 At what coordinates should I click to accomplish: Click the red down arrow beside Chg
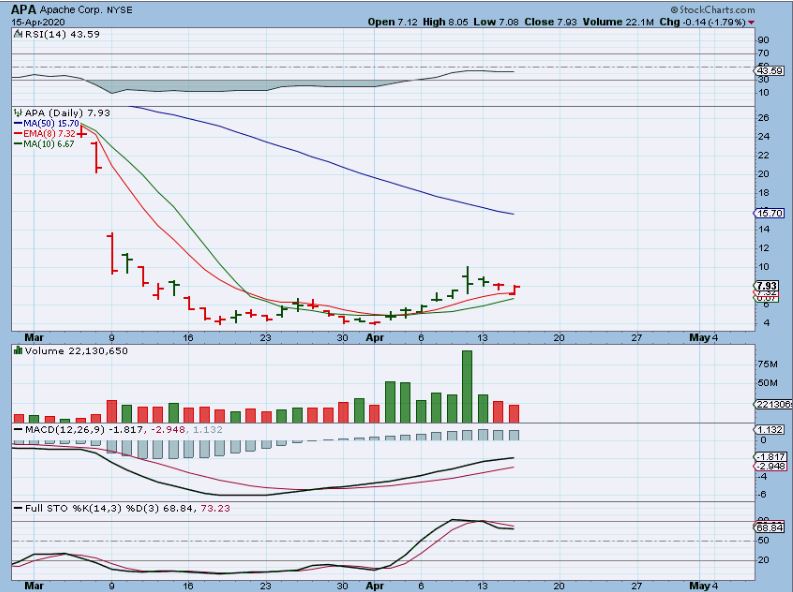751,22
